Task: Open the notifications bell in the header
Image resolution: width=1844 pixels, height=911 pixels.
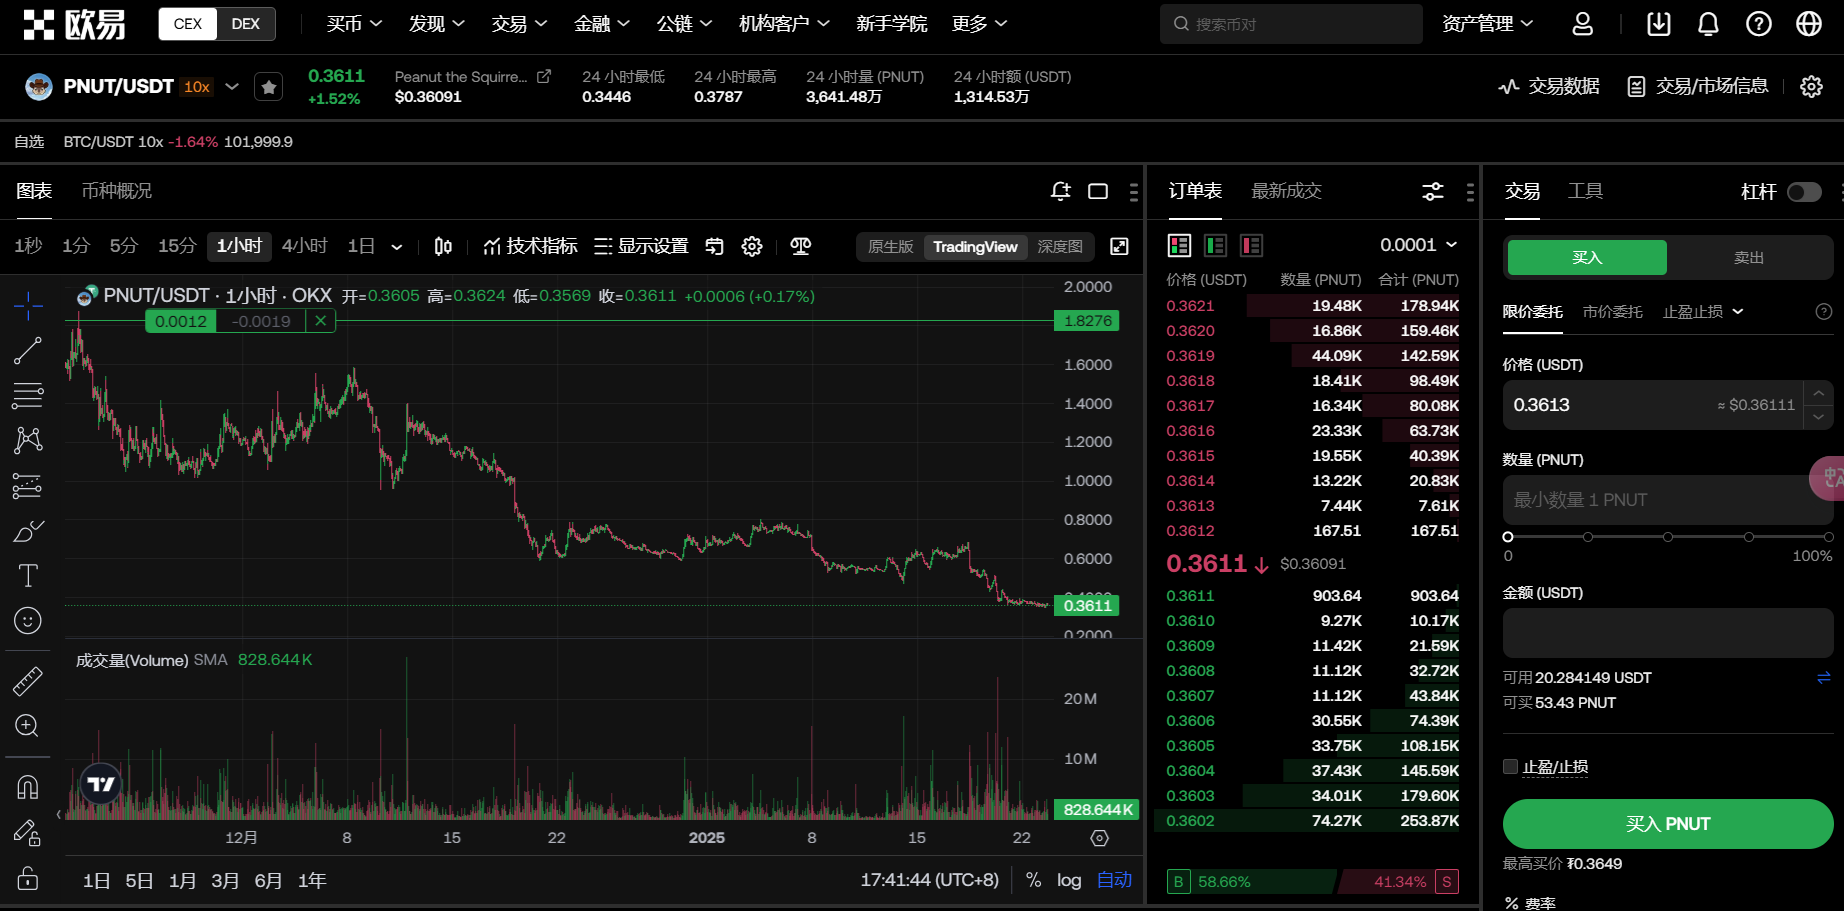Action: point(1709,24)
